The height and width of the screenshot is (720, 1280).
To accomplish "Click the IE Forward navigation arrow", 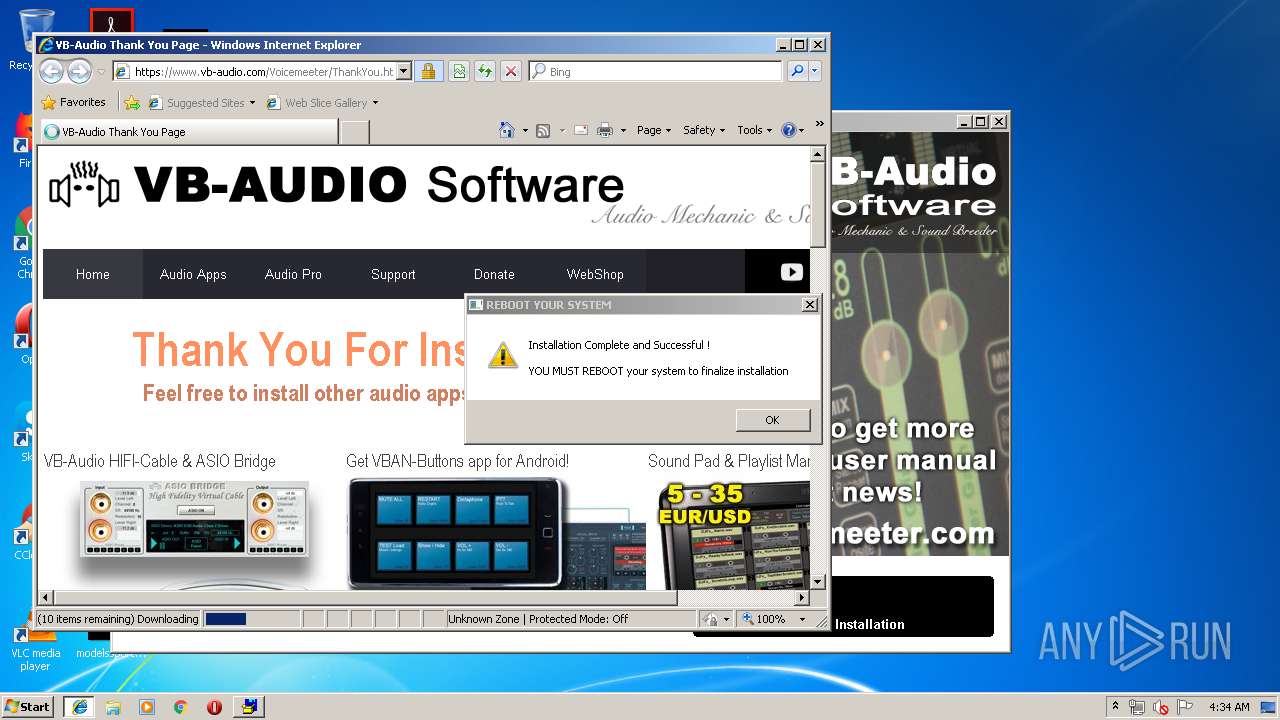I will tap(80, 71).
